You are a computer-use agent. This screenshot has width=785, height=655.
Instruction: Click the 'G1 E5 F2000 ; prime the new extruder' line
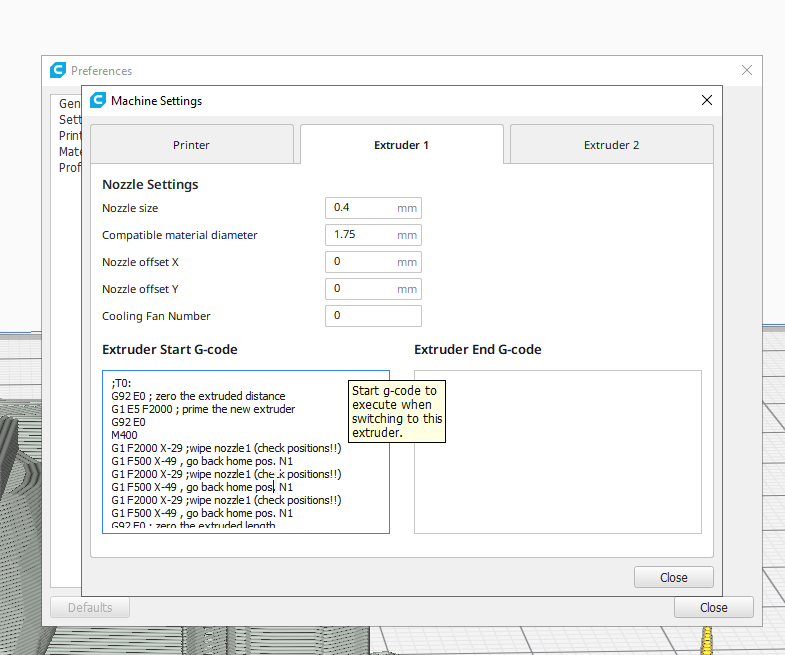point(203,409)
